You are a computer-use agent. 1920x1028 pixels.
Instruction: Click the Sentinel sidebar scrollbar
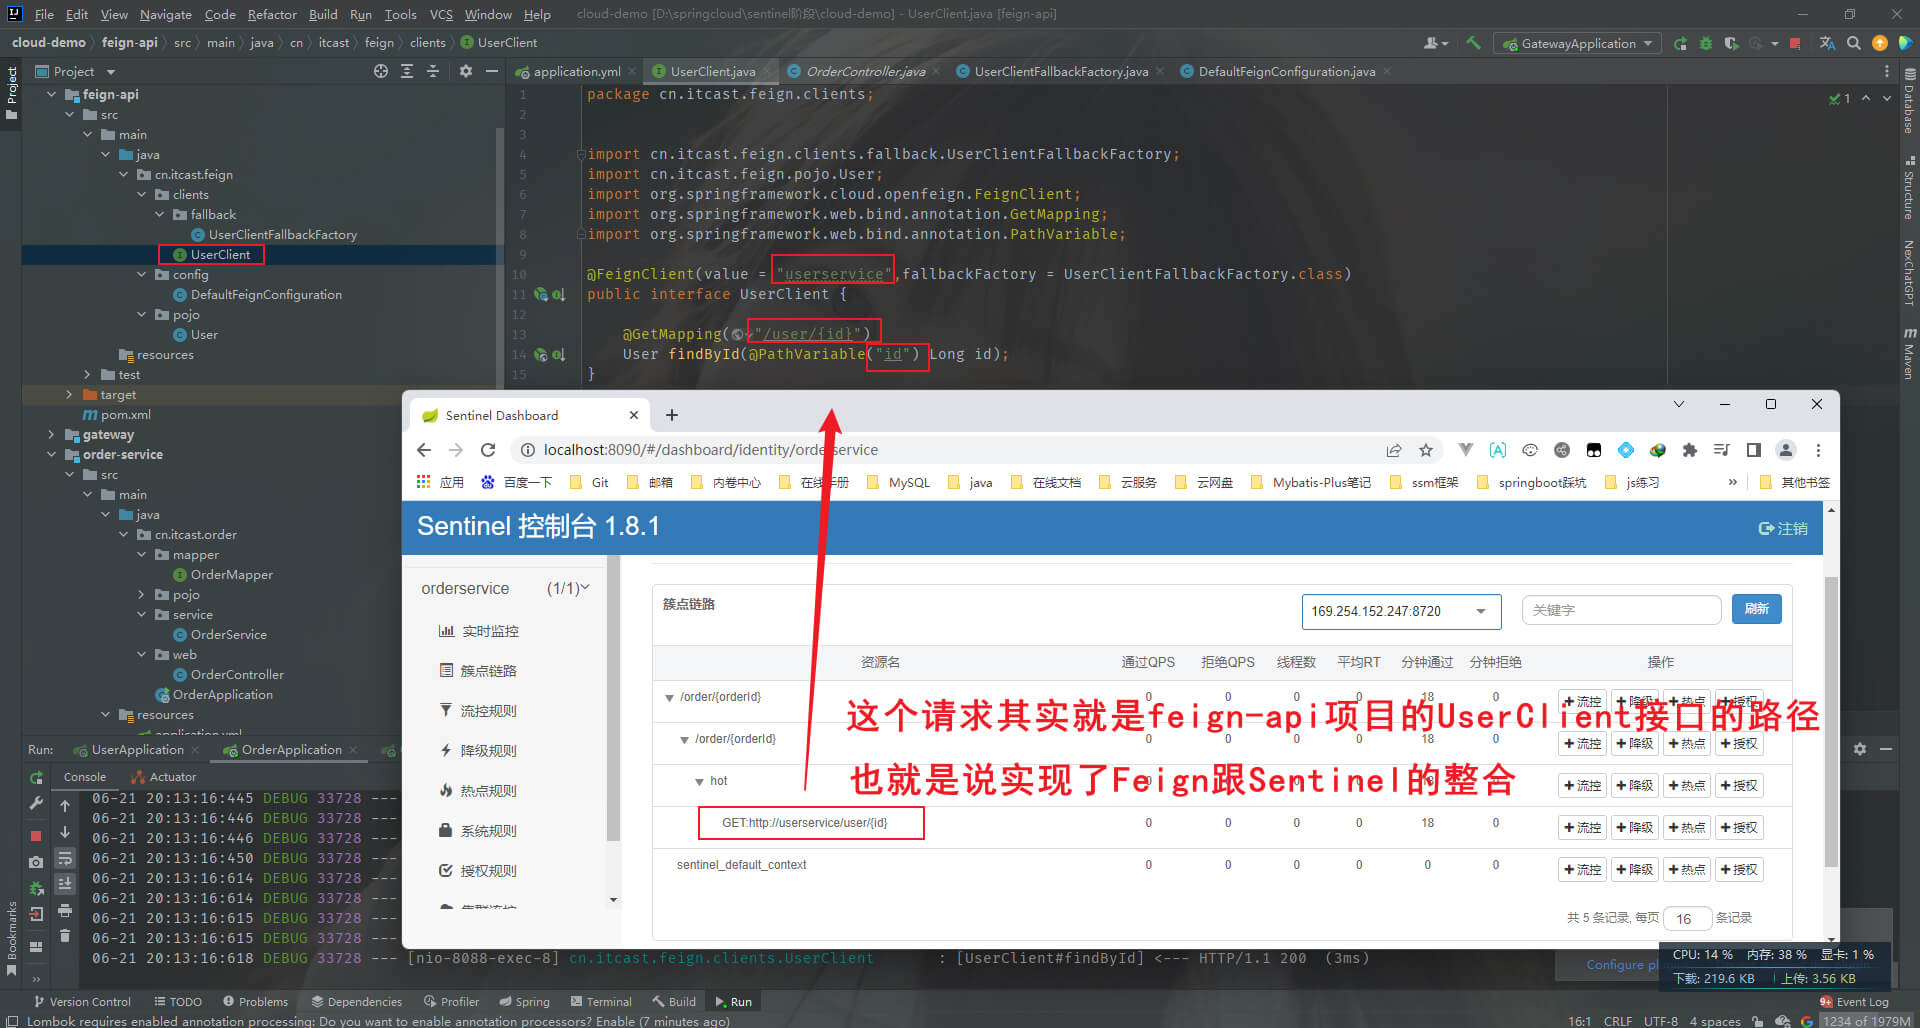pyautogui.click(x=613, y=700)
